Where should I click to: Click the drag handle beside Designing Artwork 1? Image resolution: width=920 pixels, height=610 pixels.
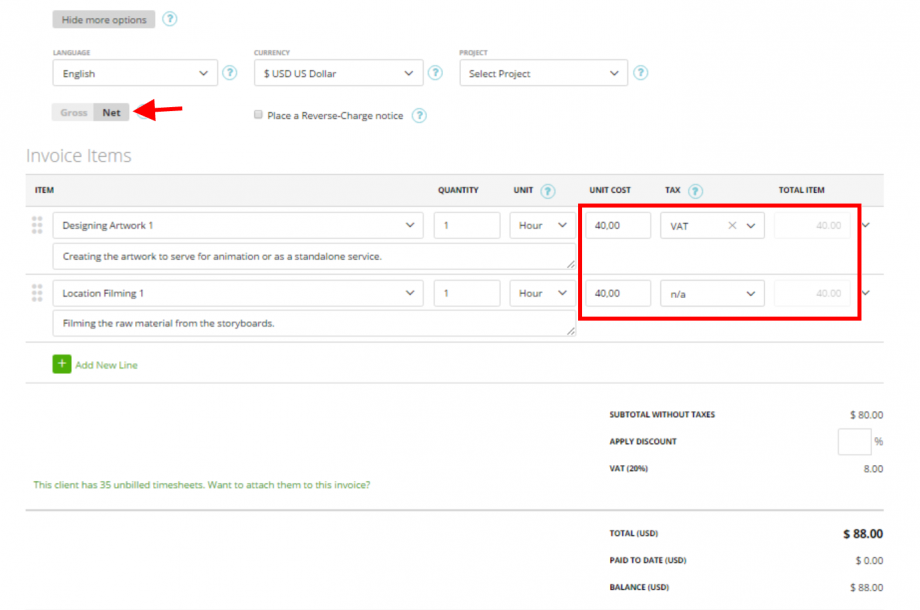point(37,224)
